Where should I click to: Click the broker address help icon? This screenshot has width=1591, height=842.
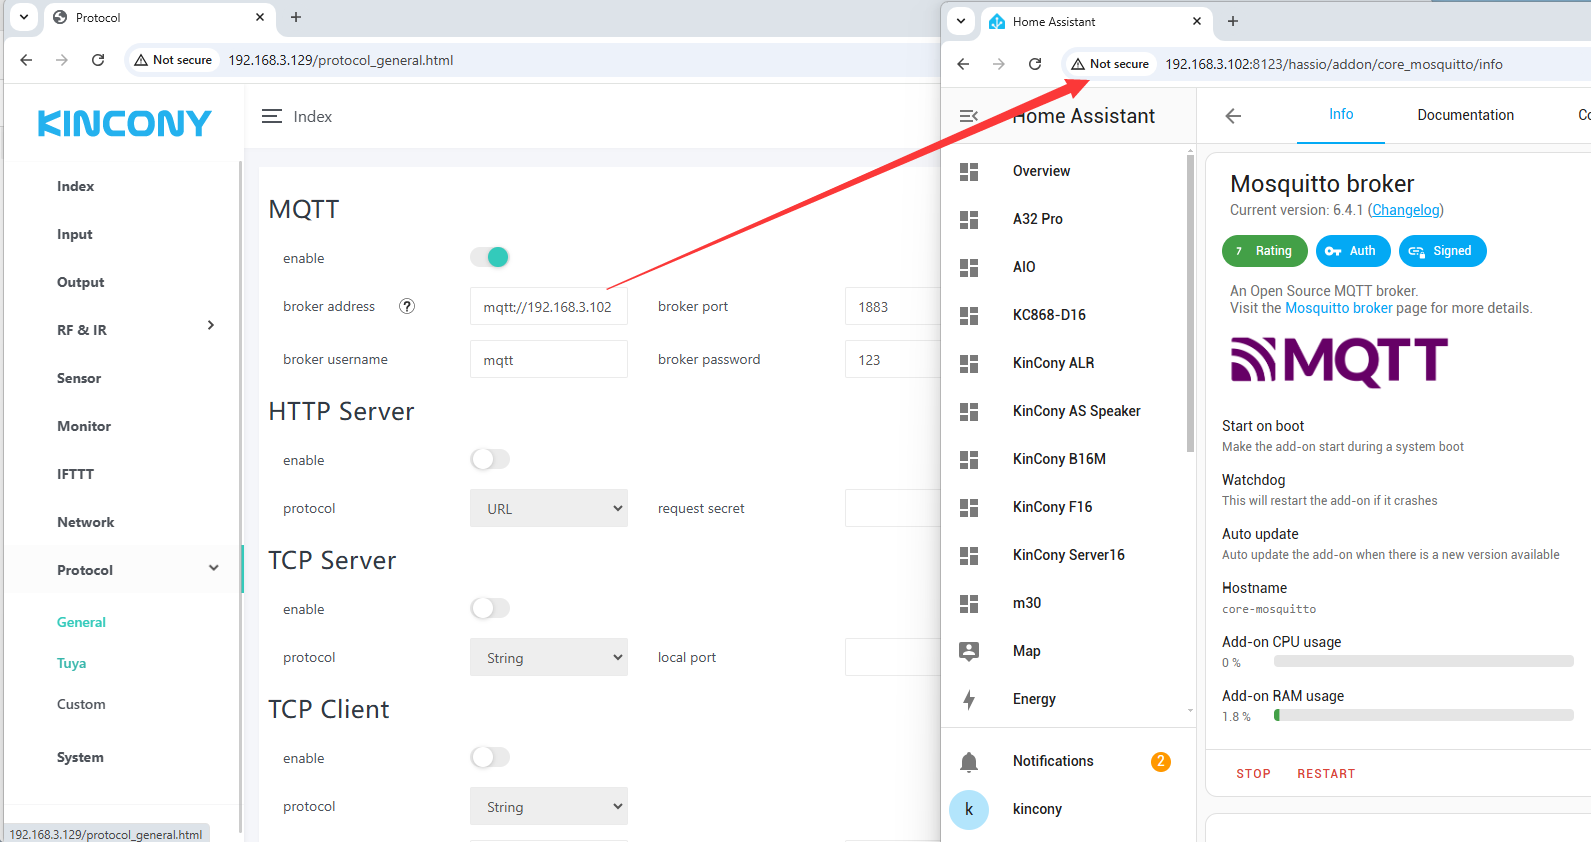(x=407, y=307)
